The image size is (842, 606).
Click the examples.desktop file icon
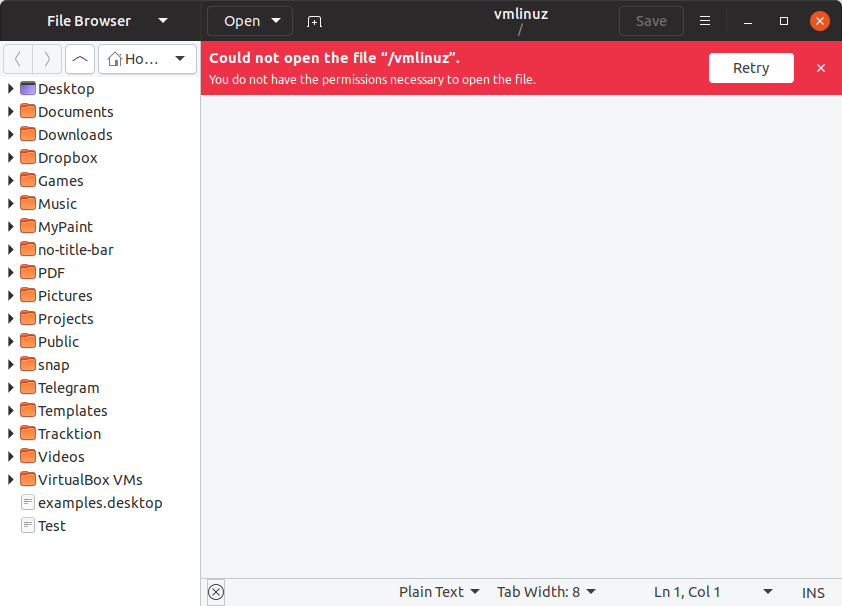point(28,502)
